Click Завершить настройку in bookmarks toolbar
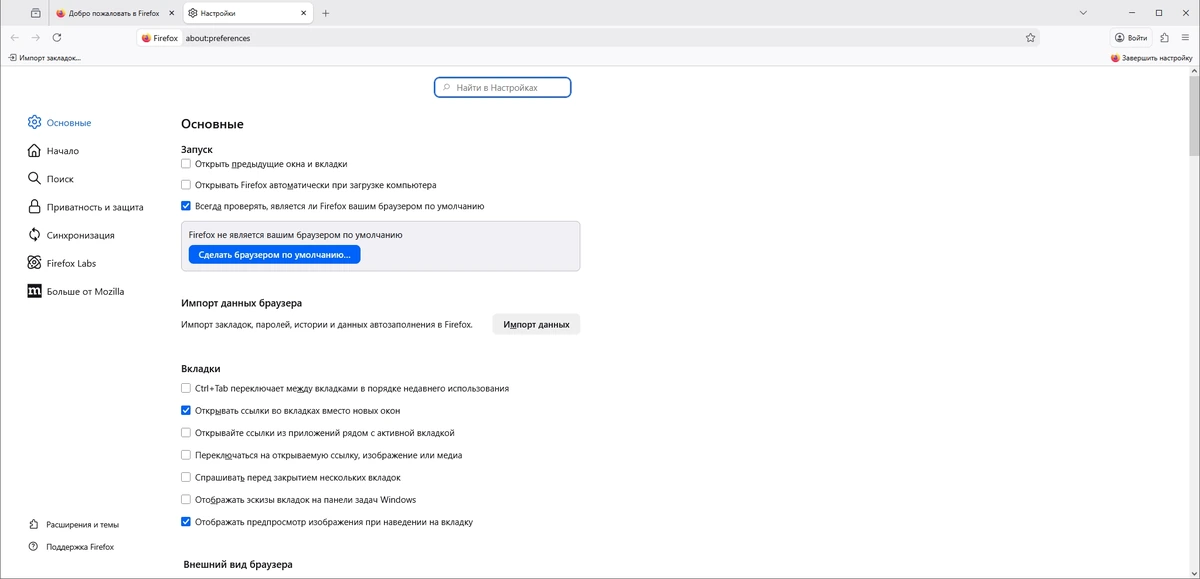Screen dimensions: 1200x579 (x=1152, y=58)
